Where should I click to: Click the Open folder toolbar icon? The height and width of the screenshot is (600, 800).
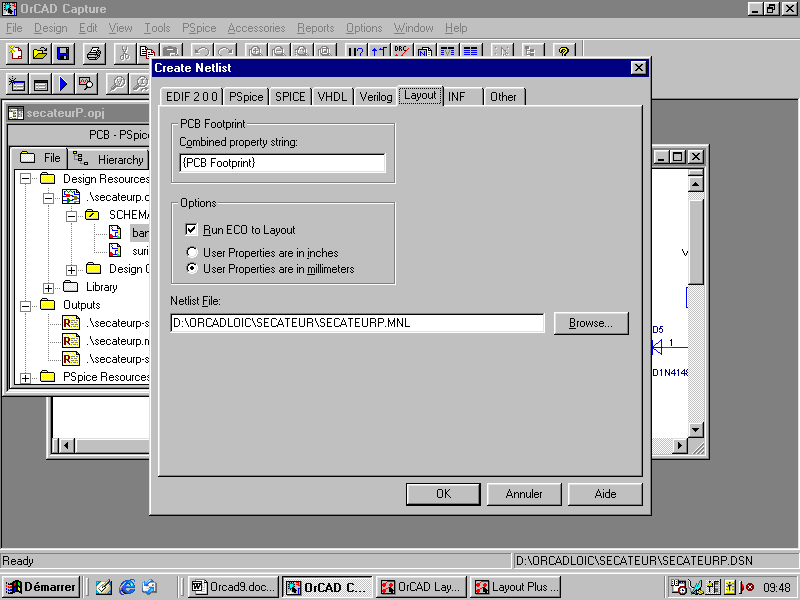coord(40,53)
